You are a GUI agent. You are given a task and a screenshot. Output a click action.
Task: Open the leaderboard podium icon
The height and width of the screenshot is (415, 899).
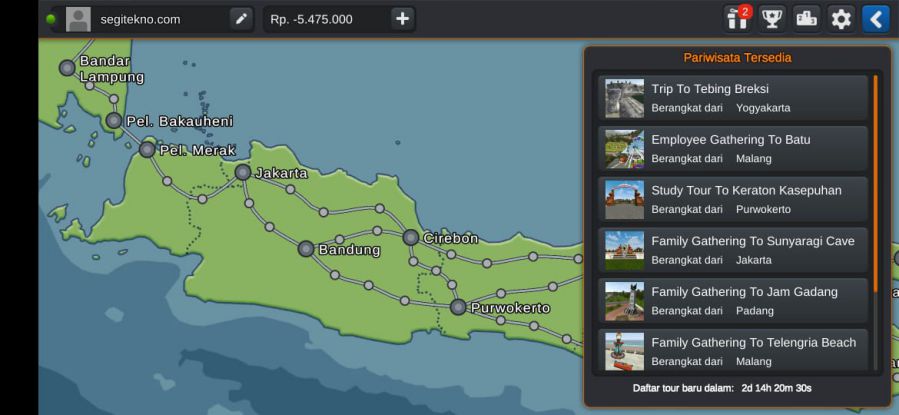[806, 18]
